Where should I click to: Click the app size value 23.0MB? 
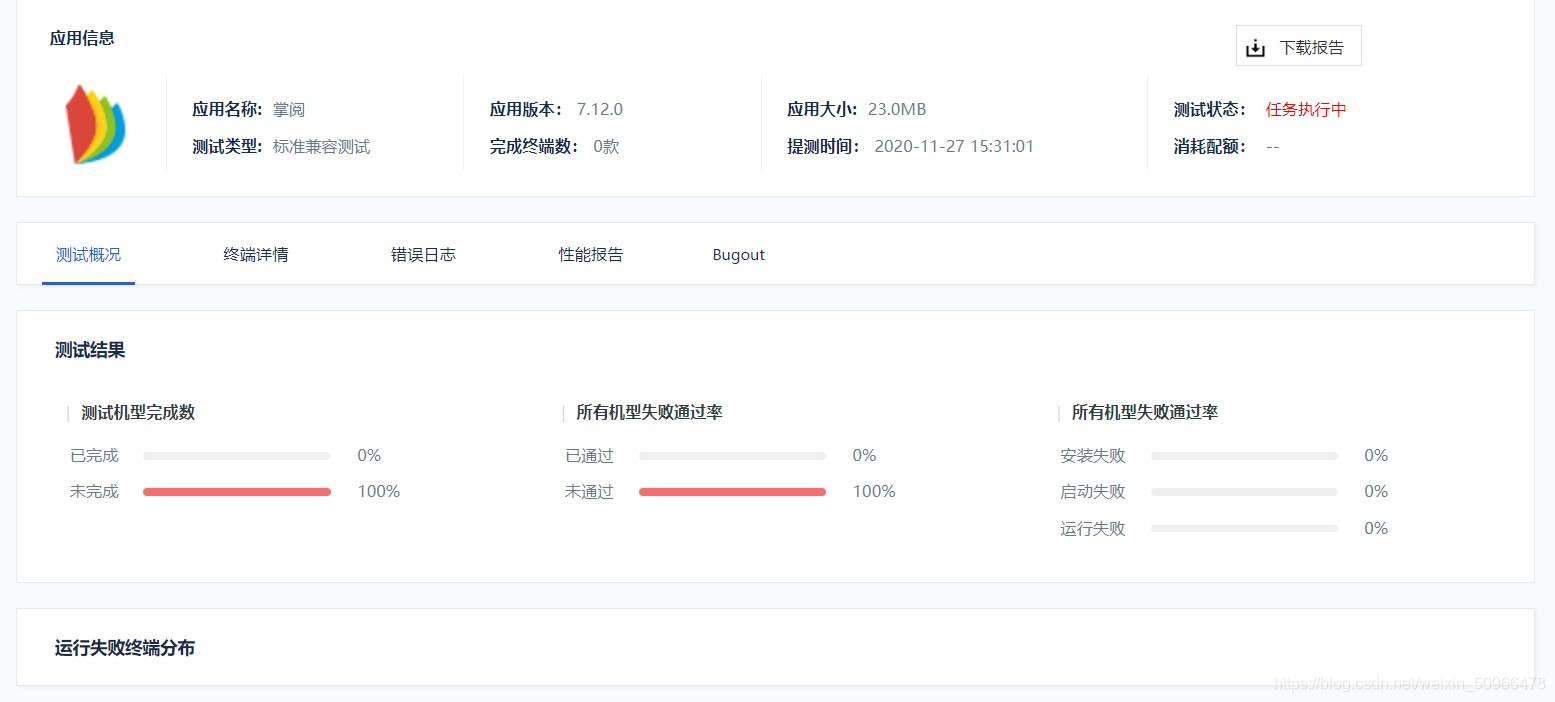tap(897, 110)
